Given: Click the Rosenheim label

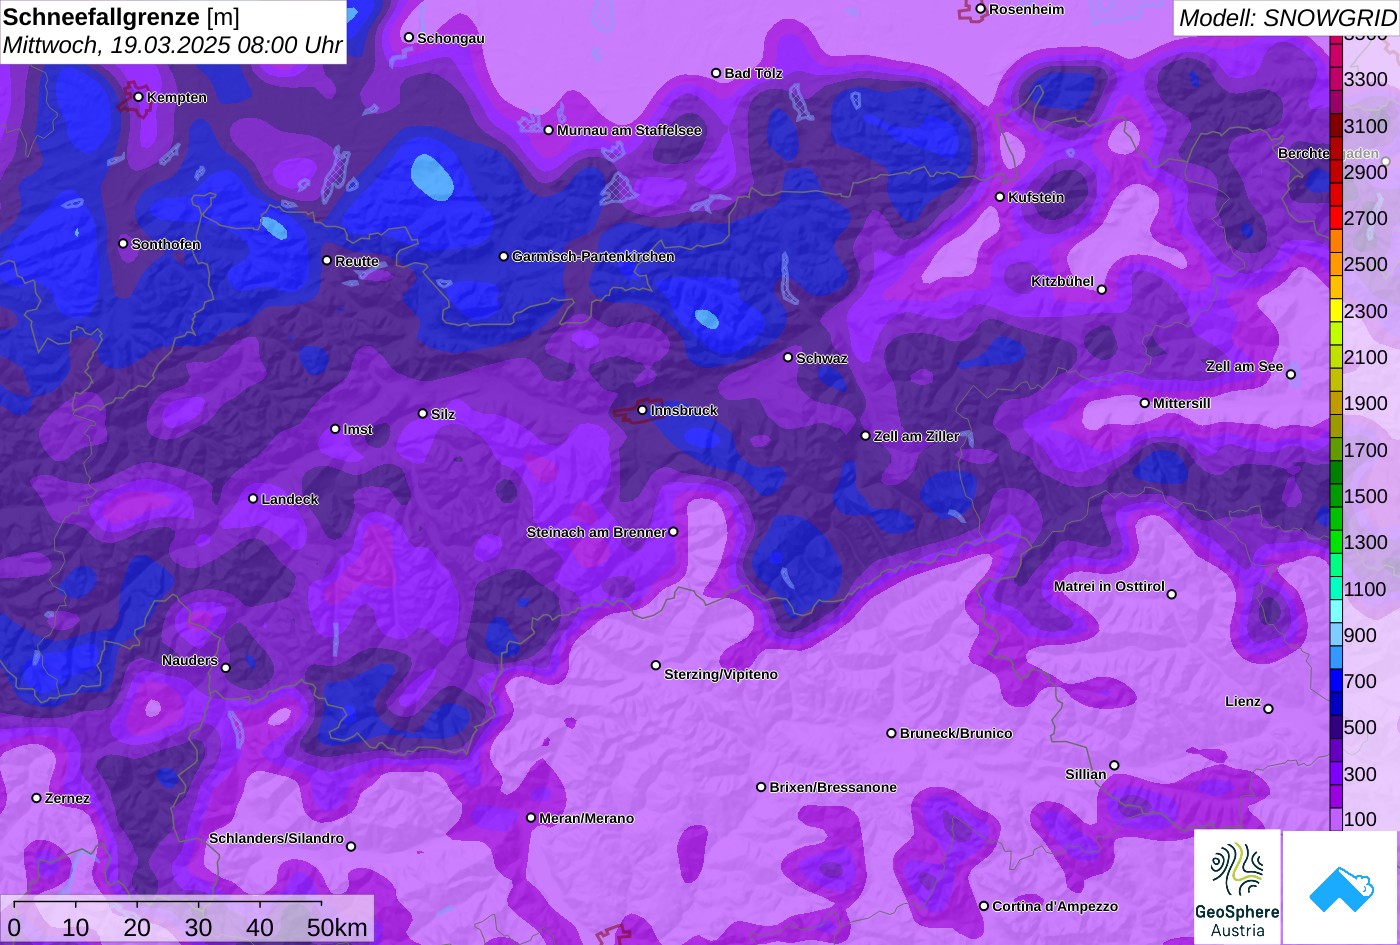Looking at the screenshot, I should coord(1027,9).
